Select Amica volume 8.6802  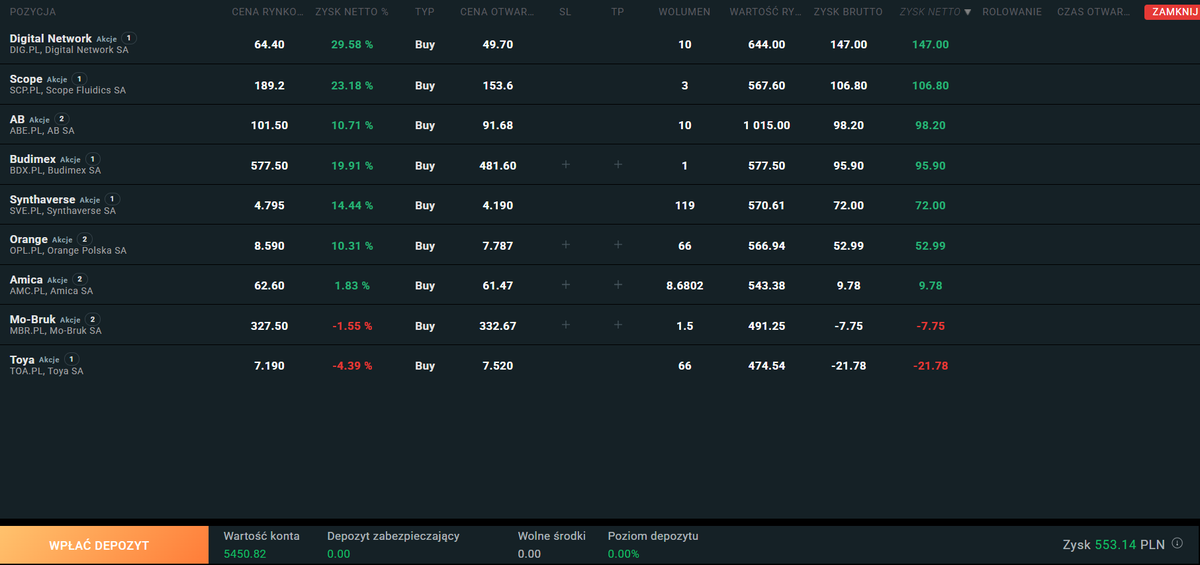[684, 285]
